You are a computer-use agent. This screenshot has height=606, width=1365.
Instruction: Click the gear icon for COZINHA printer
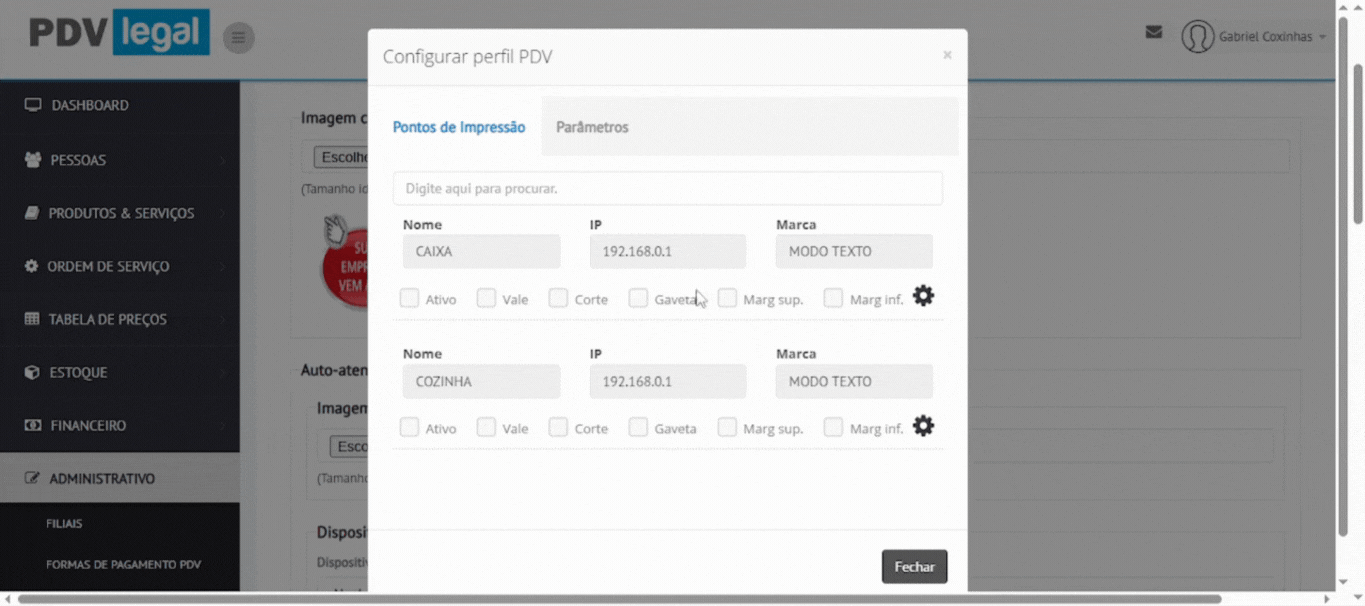coord(923,426)
